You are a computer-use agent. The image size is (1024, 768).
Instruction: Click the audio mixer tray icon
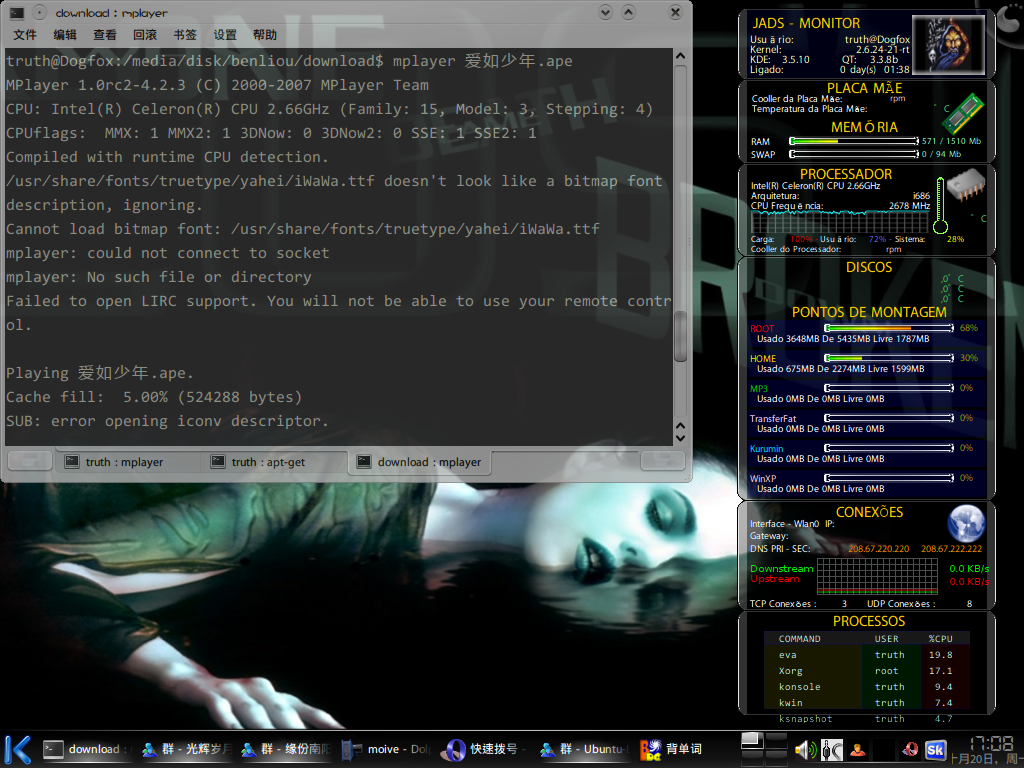[831, 750]
